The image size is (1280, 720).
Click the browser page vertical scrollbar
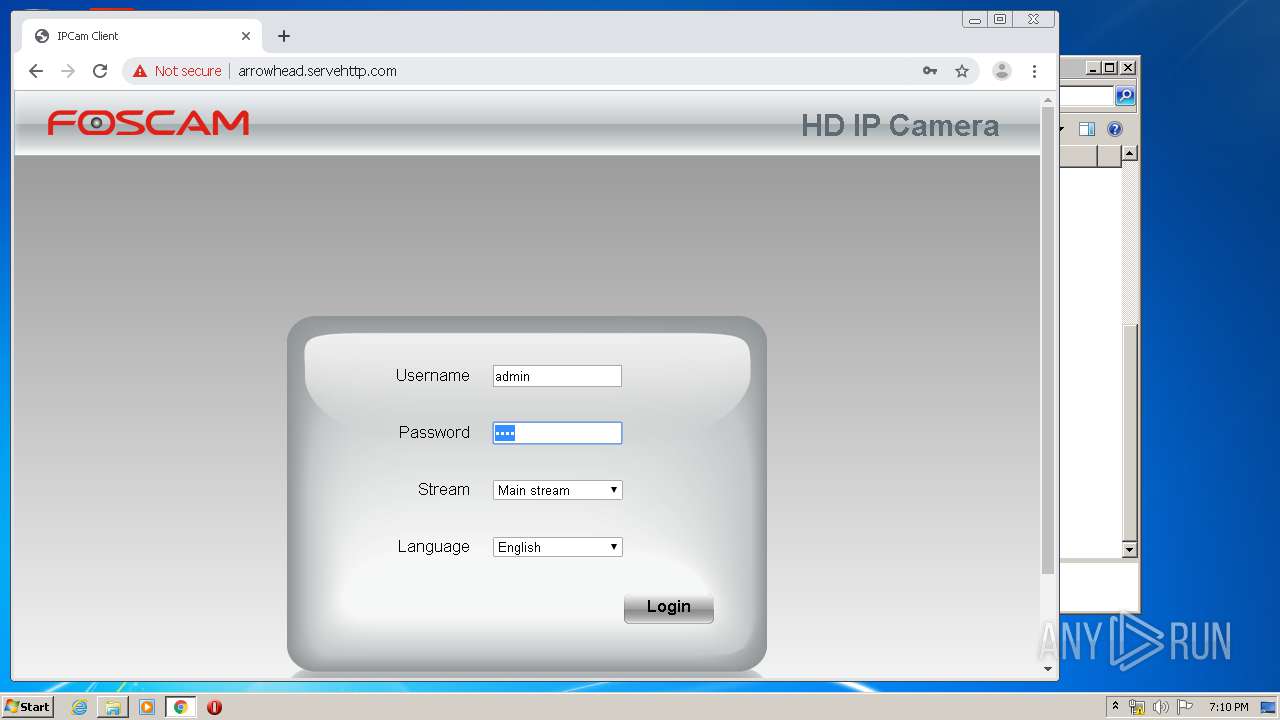[1048, 340]
